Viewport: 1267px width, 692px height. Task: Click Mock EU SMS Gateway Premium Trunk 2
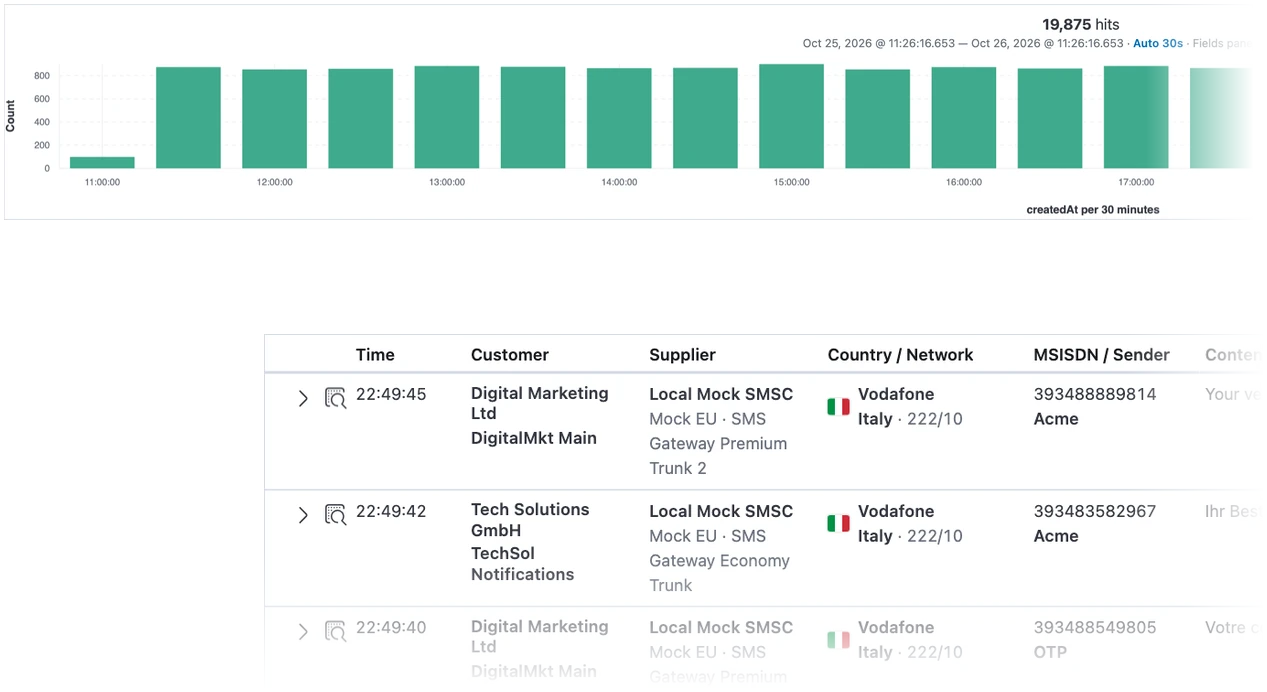pos(718,444)
